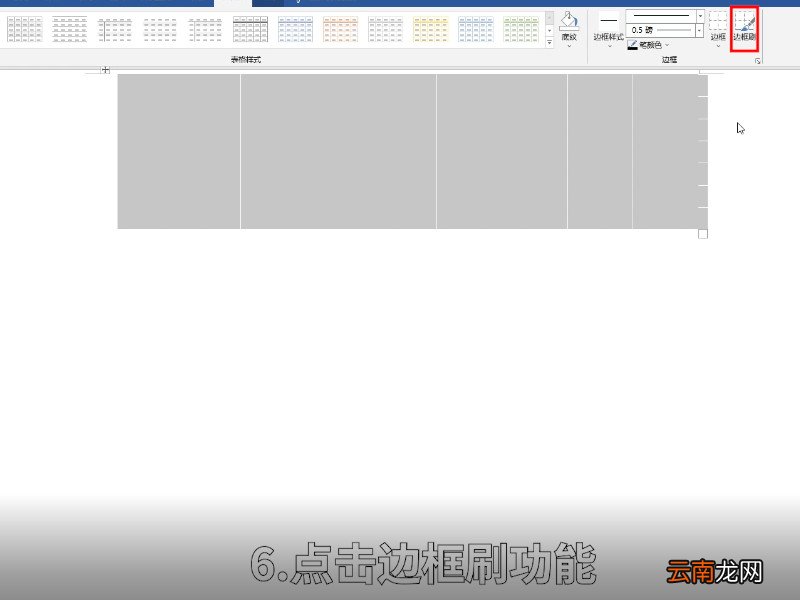Viewport: 800px width, 600px height.
Task: Click the 边框 borders grid icon
Action: 718,21
